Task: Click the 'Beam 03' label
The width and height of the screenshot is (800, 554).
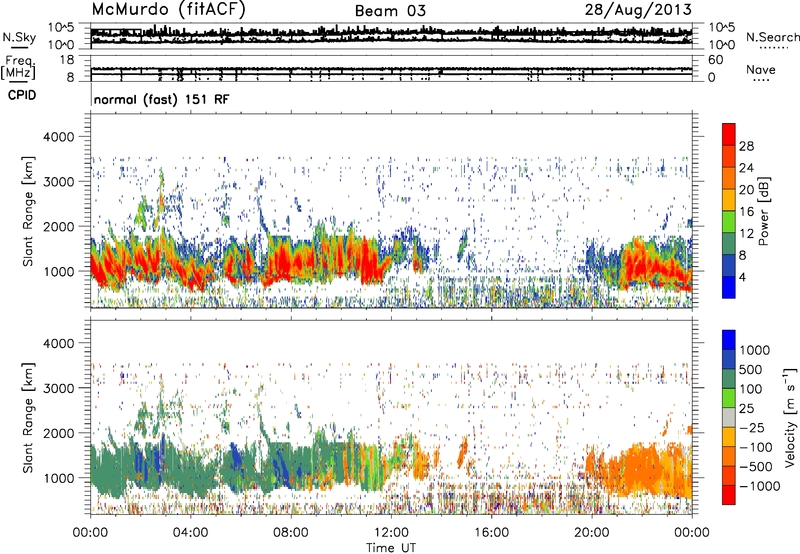Action: 390,11
